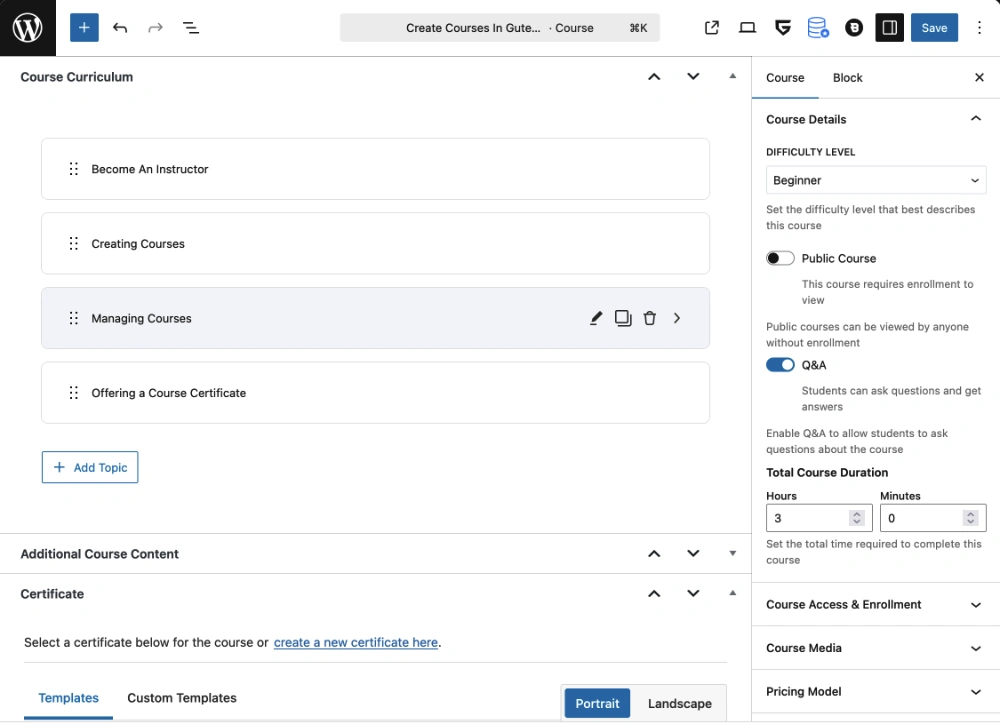Click the Add Topic button

pos(90,467)
